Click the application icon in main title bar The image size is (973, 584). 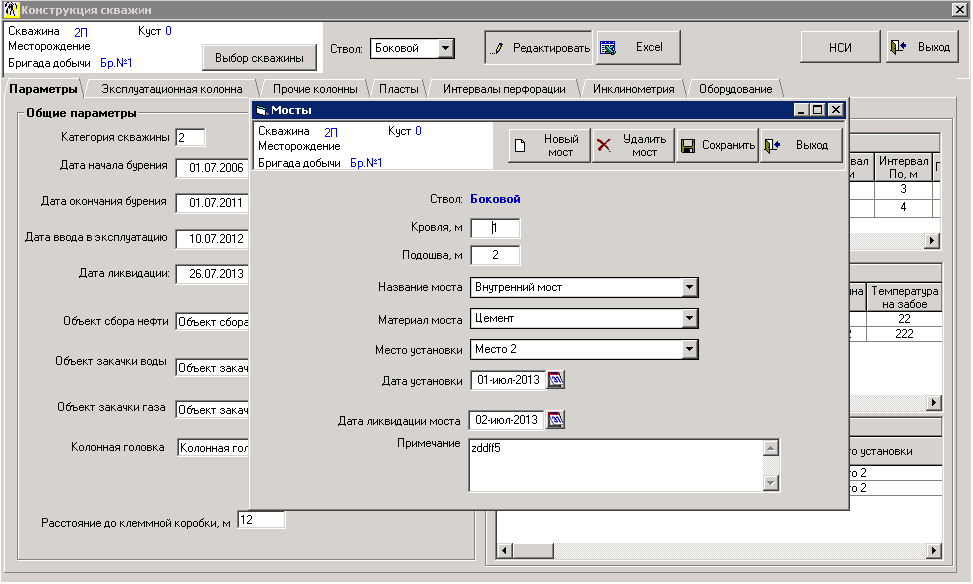(11, 10)
